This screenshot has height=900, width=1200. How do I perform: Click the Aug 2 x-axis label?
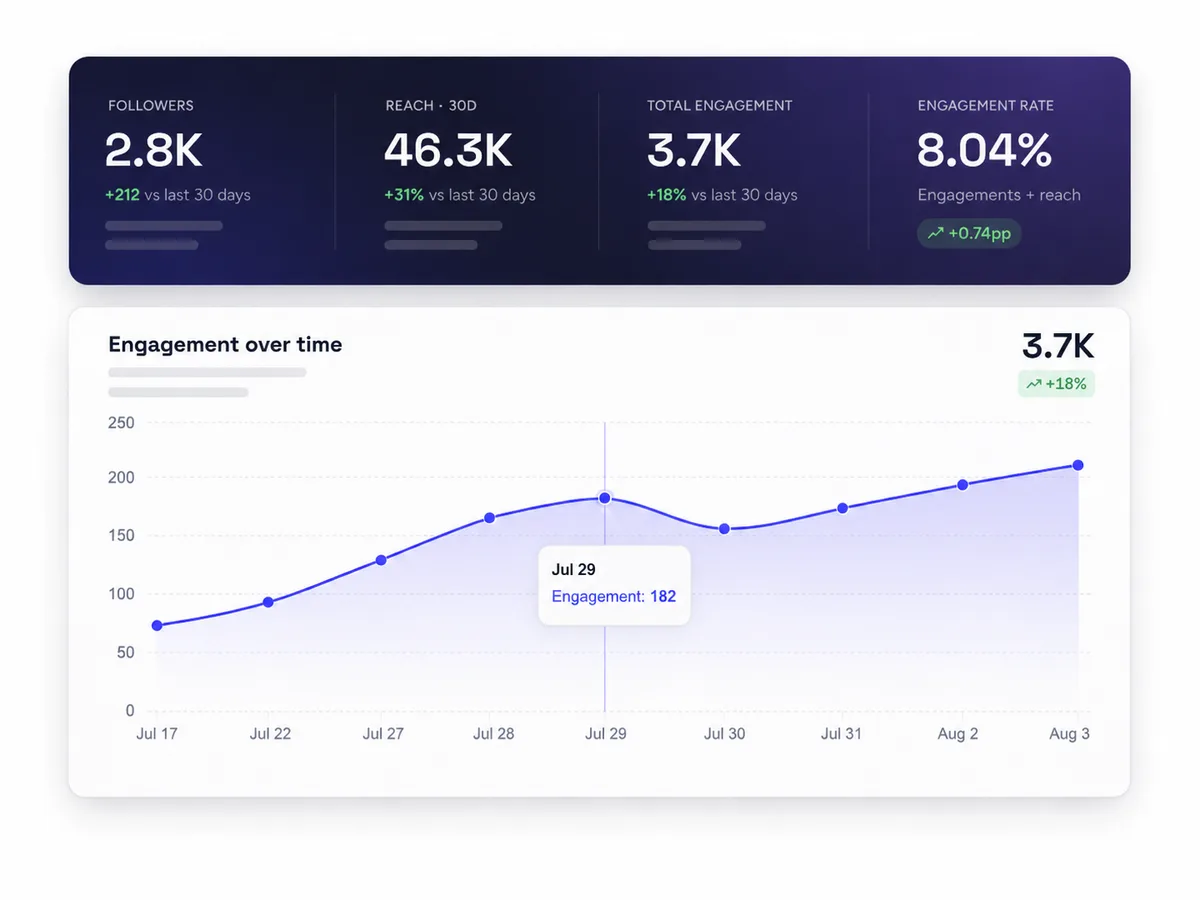tap(958, 734)
